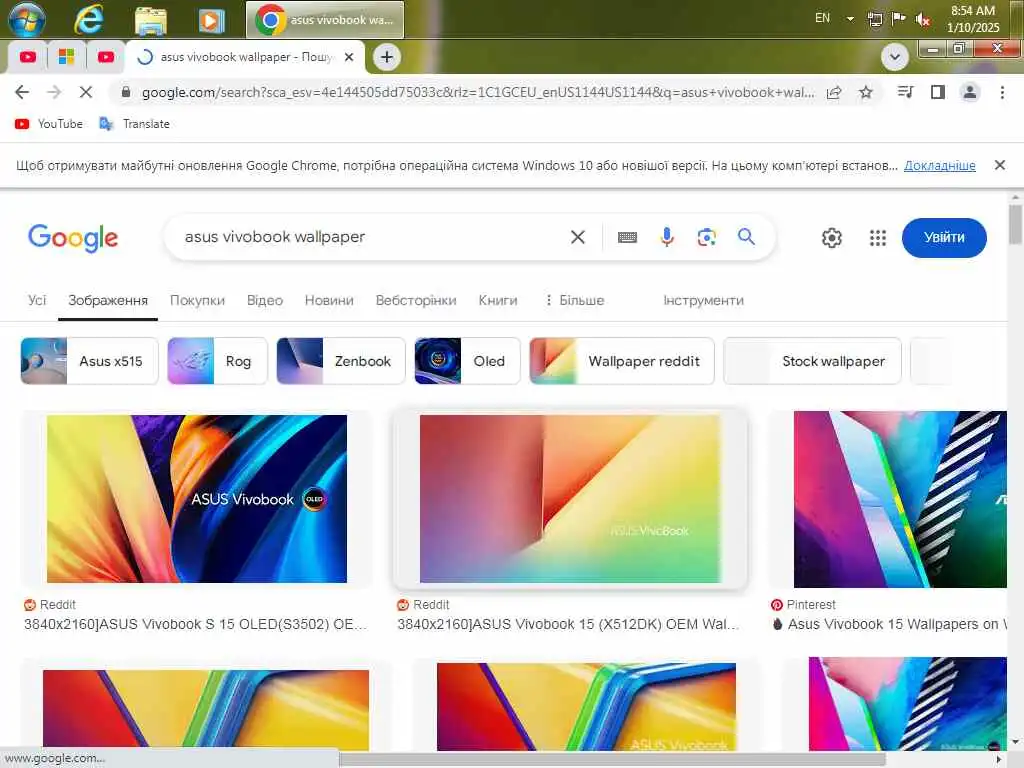The width and height of the screenshot is (1024, 768).
Task: Open the media controls icon
Action: tap(905, 92)
